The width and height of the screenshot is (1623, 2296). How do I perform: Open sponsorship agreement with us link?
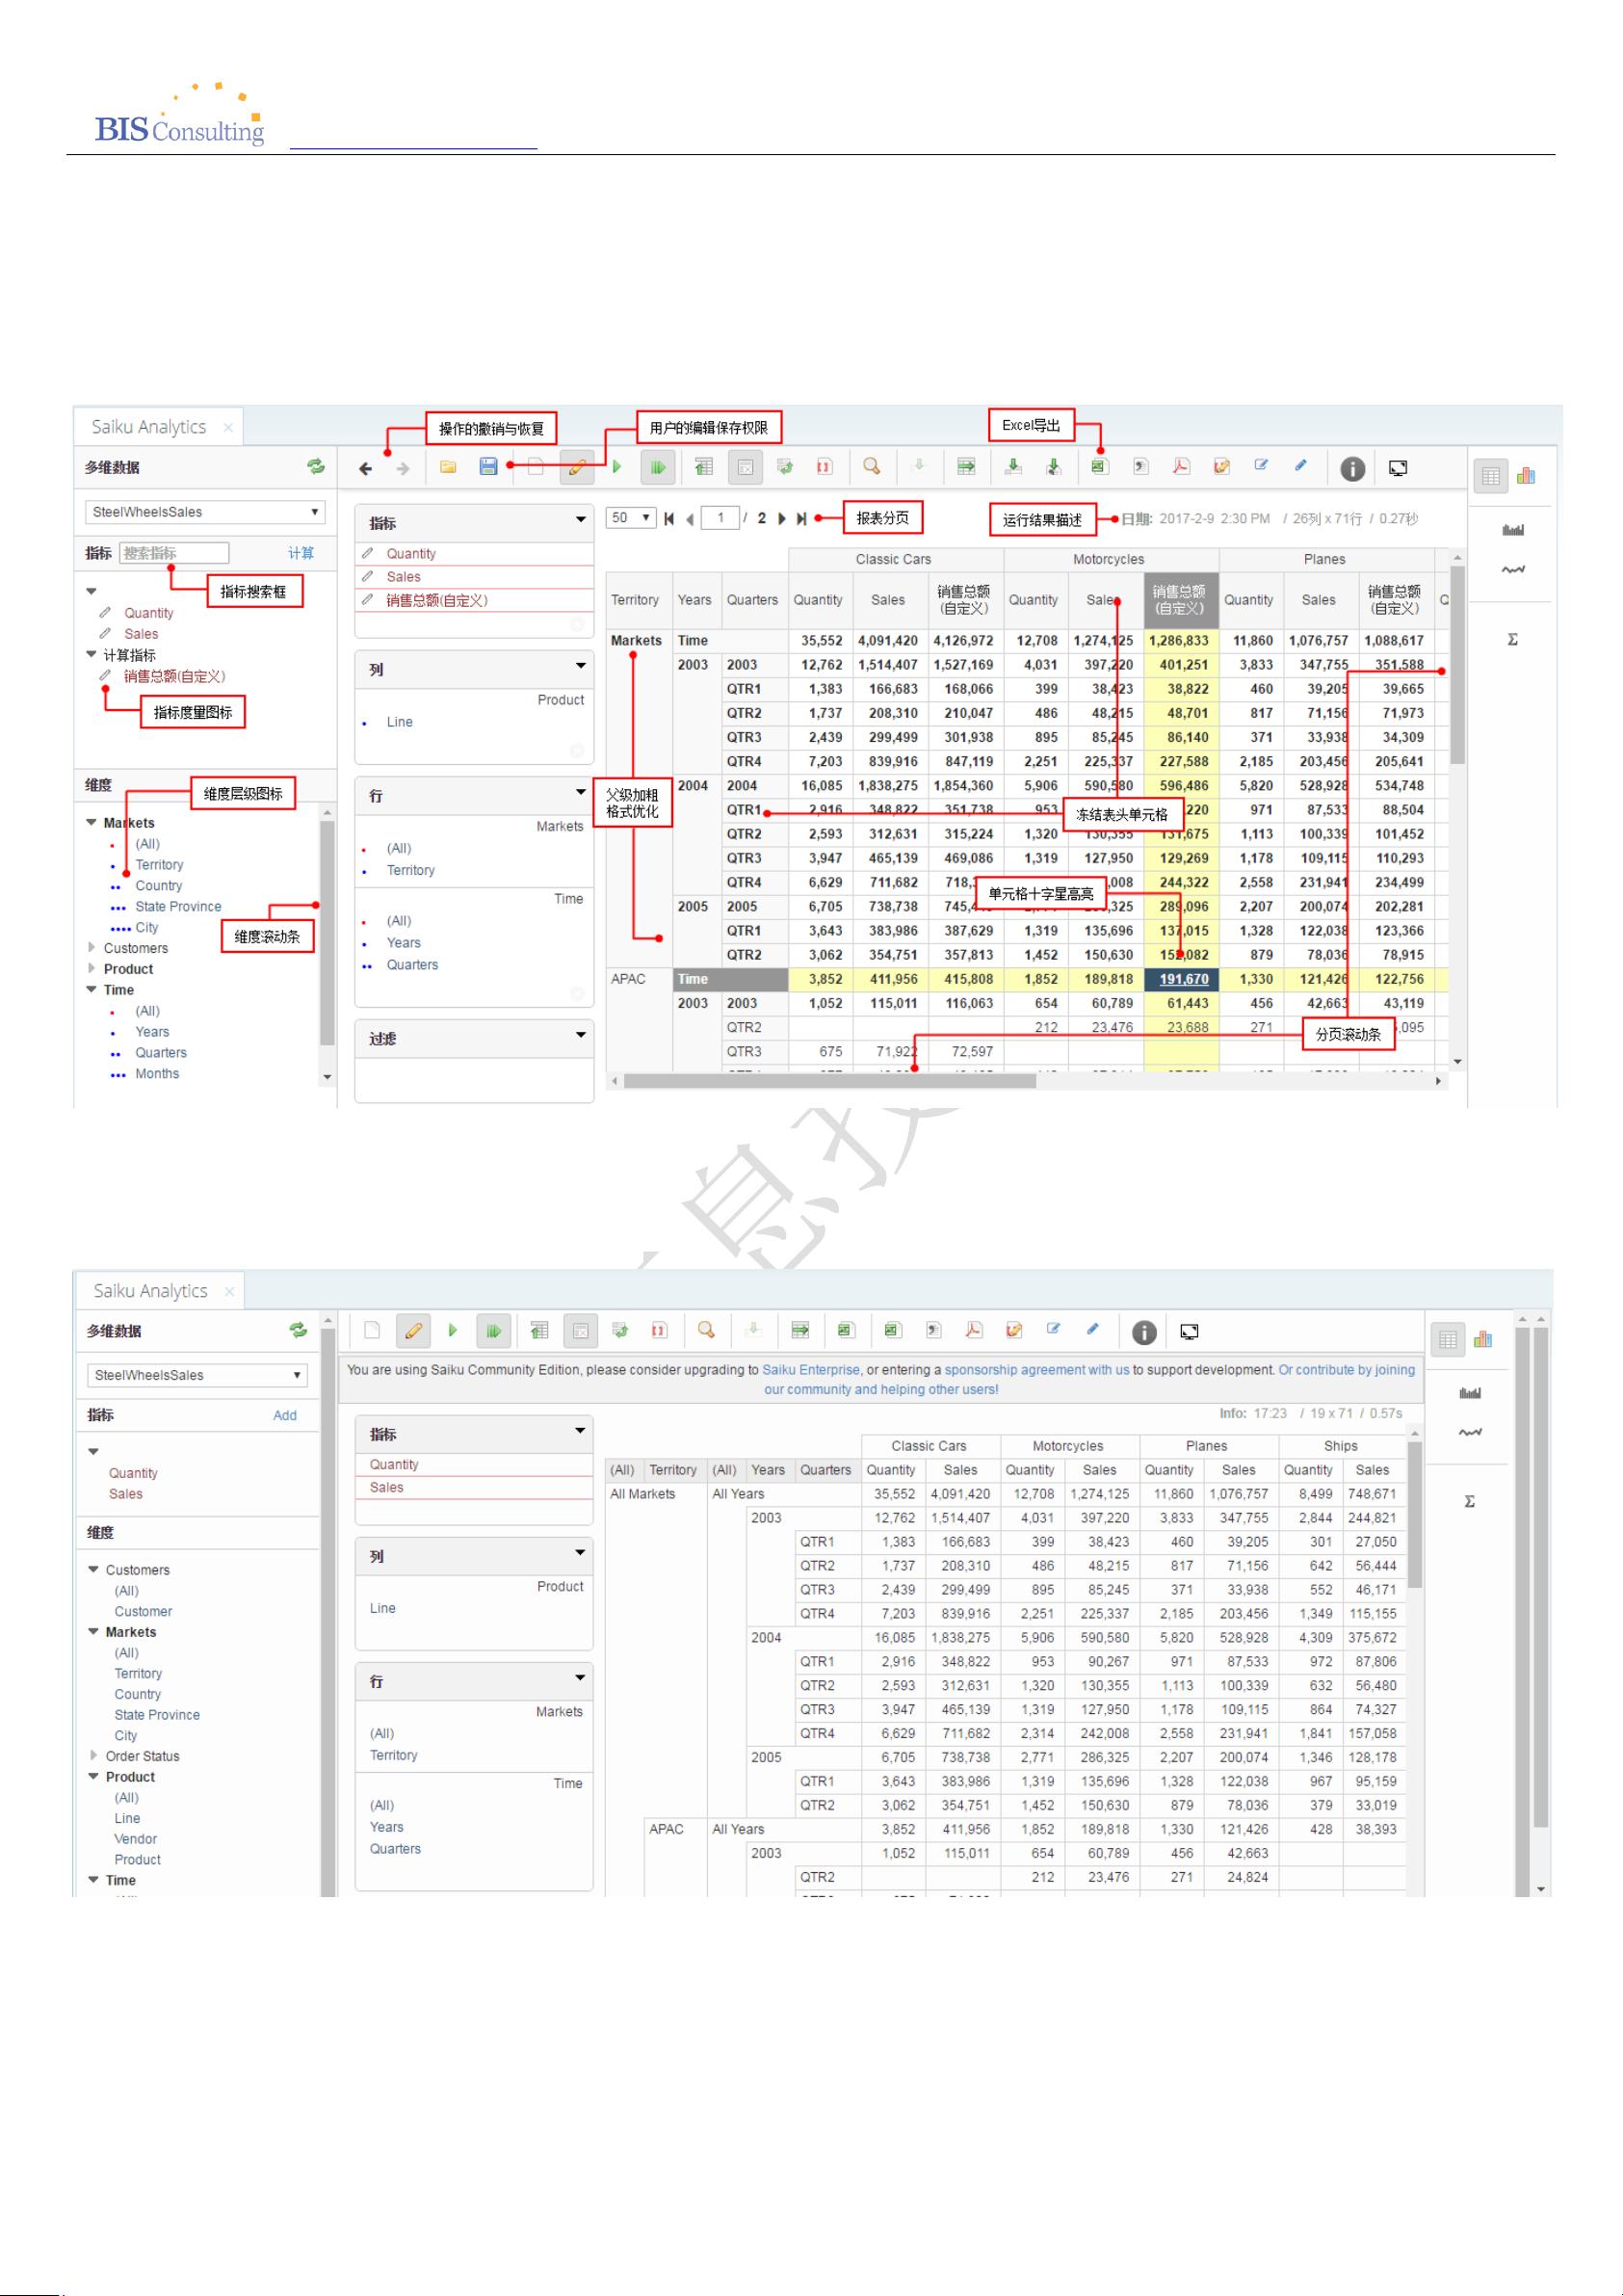click(1037, 1369)
